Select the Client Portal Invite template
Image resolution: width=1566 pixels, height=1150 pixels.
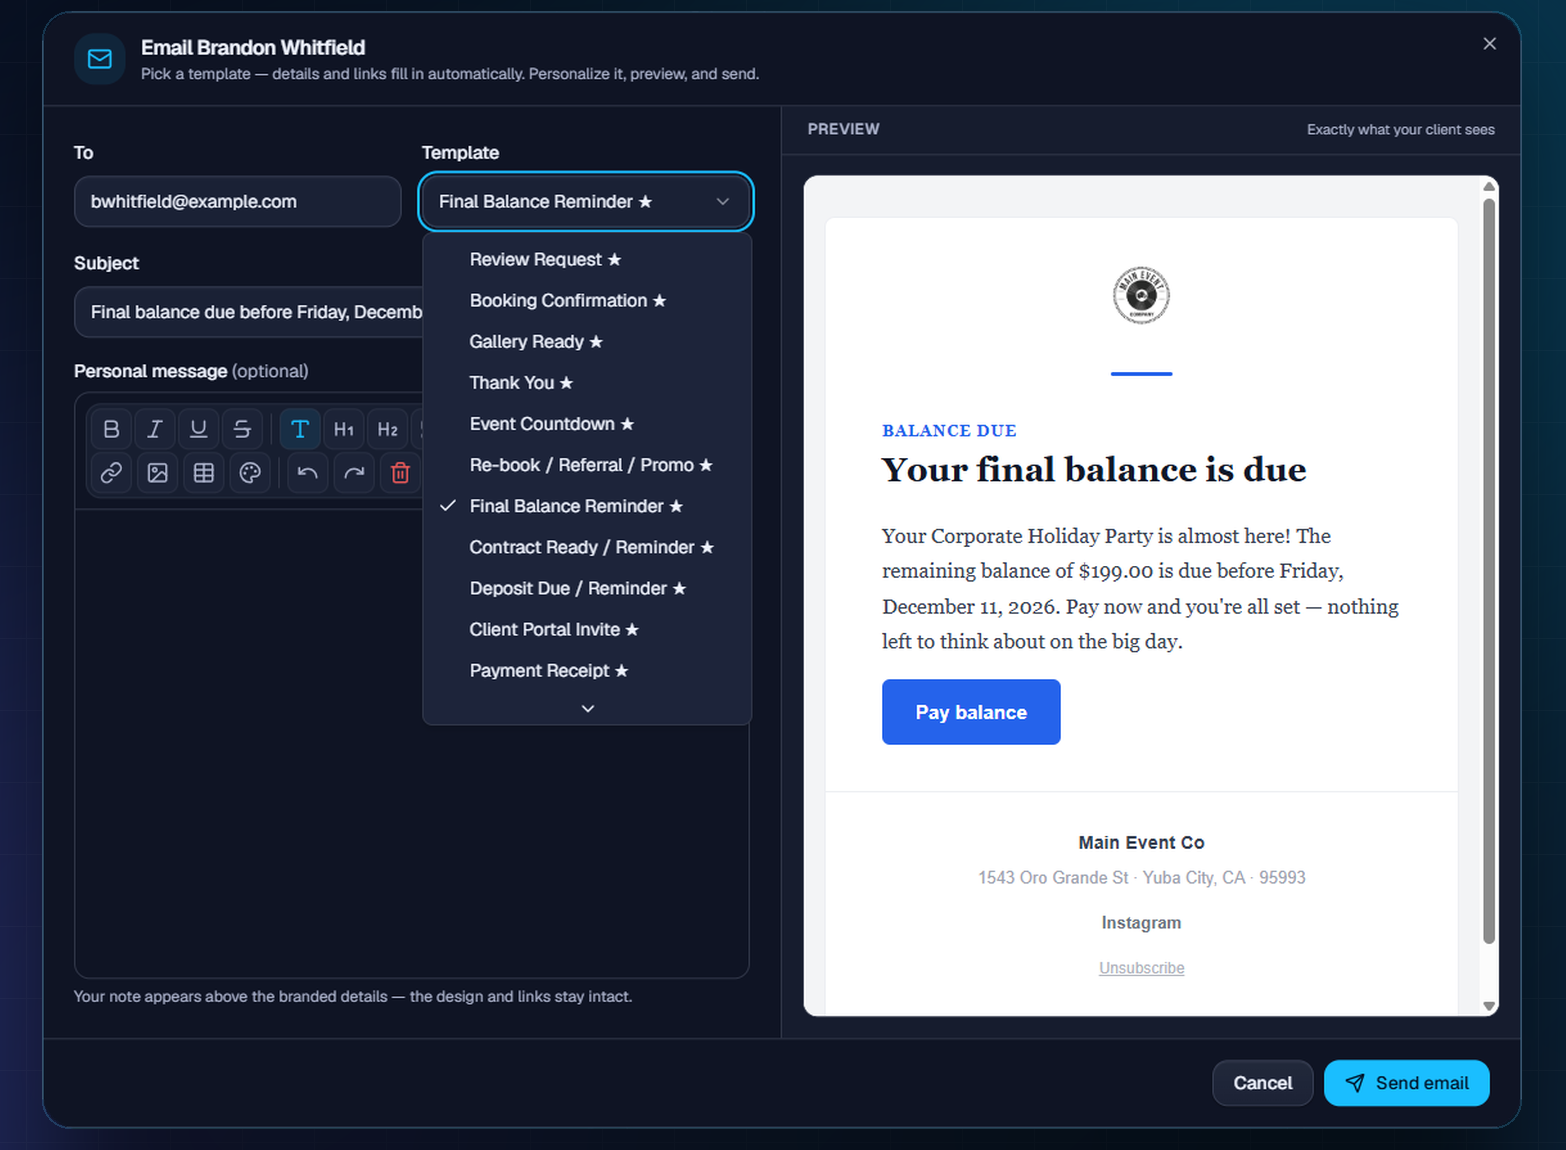pos(587,629)
